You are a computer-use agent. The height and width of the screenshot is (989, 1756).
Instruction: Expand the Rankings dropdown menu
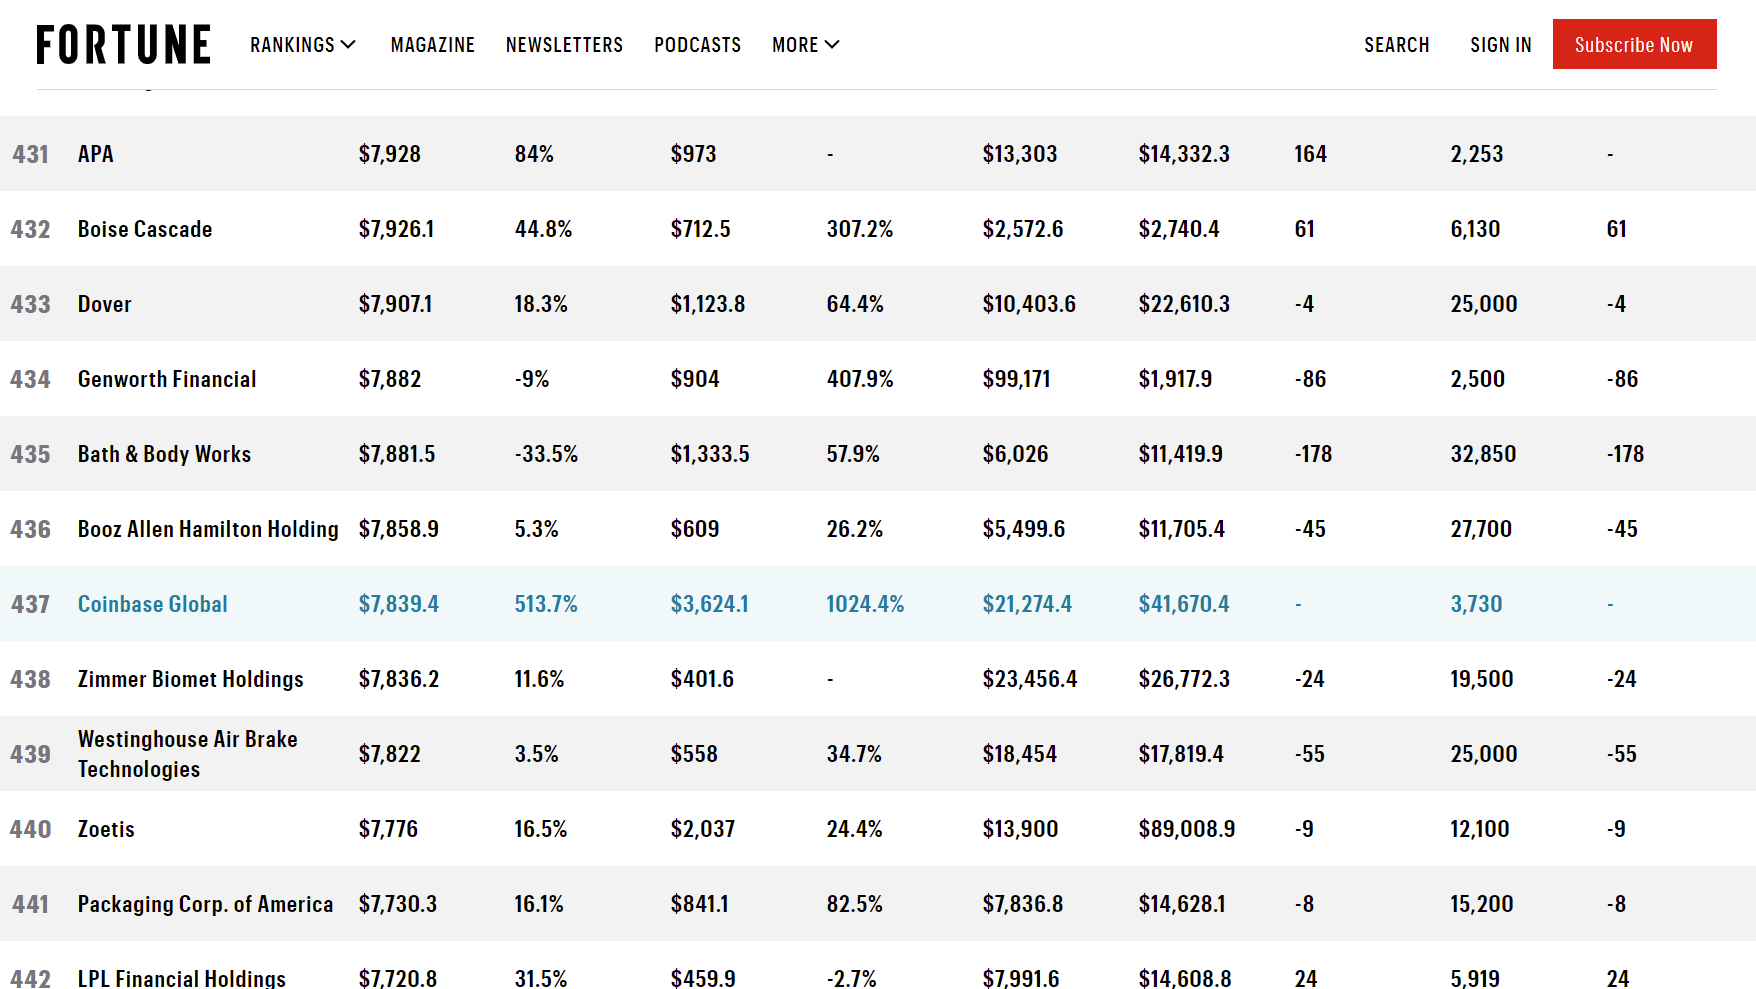click(303, 45)
